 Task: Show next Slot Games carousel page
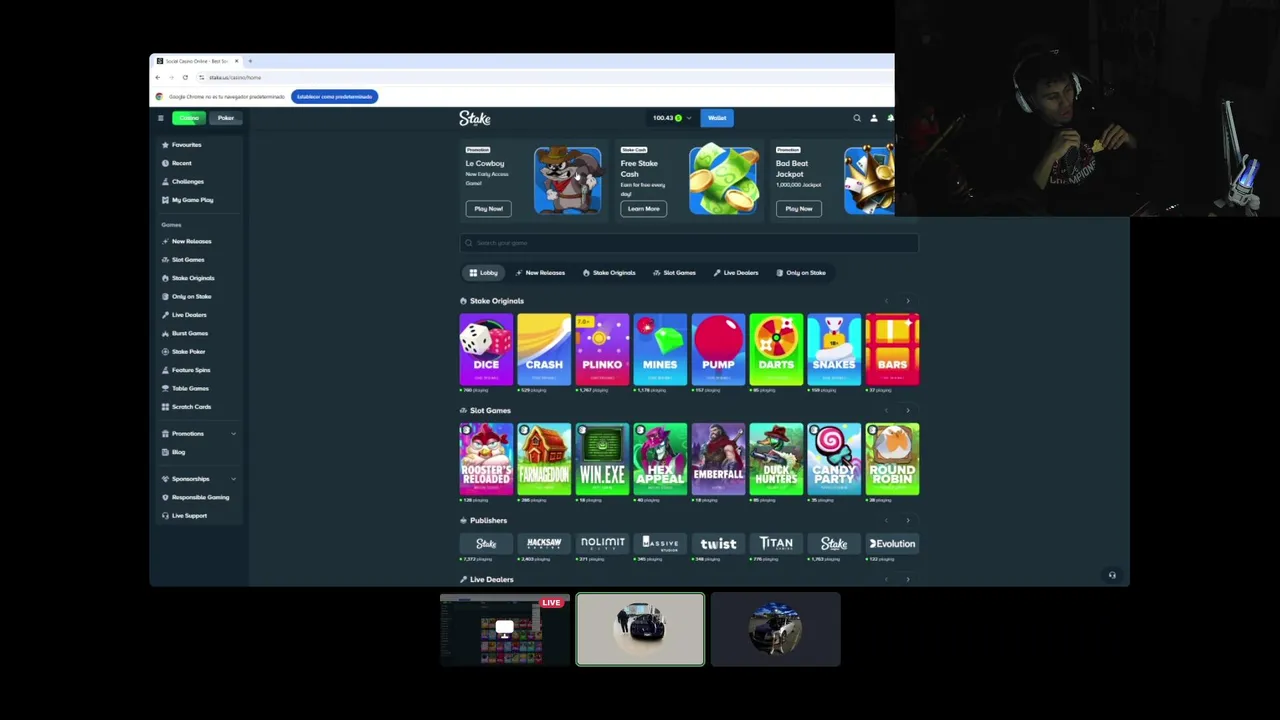(x=908, y=411)
